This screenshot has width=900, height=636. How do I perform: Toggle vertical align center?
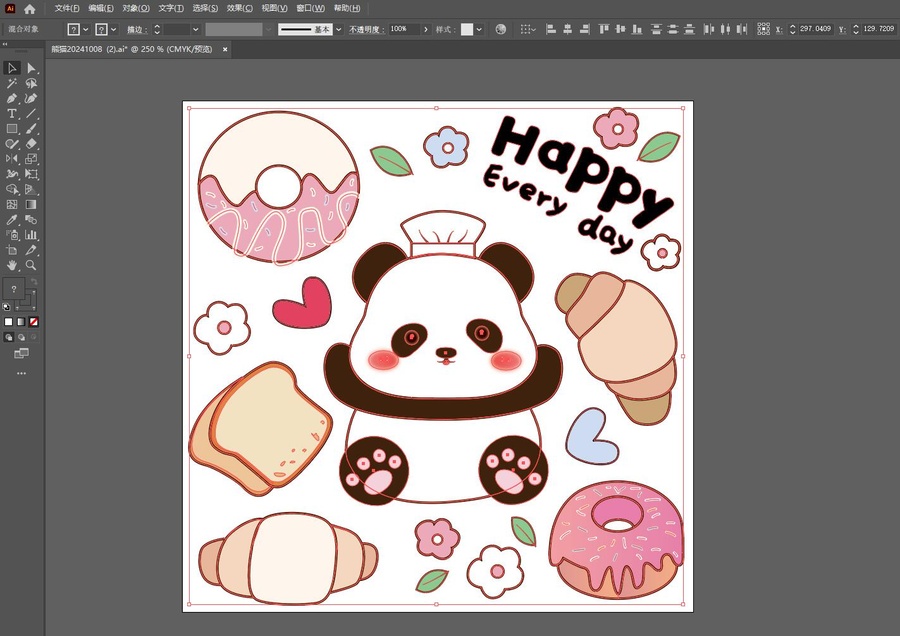(x=620, y=29)
